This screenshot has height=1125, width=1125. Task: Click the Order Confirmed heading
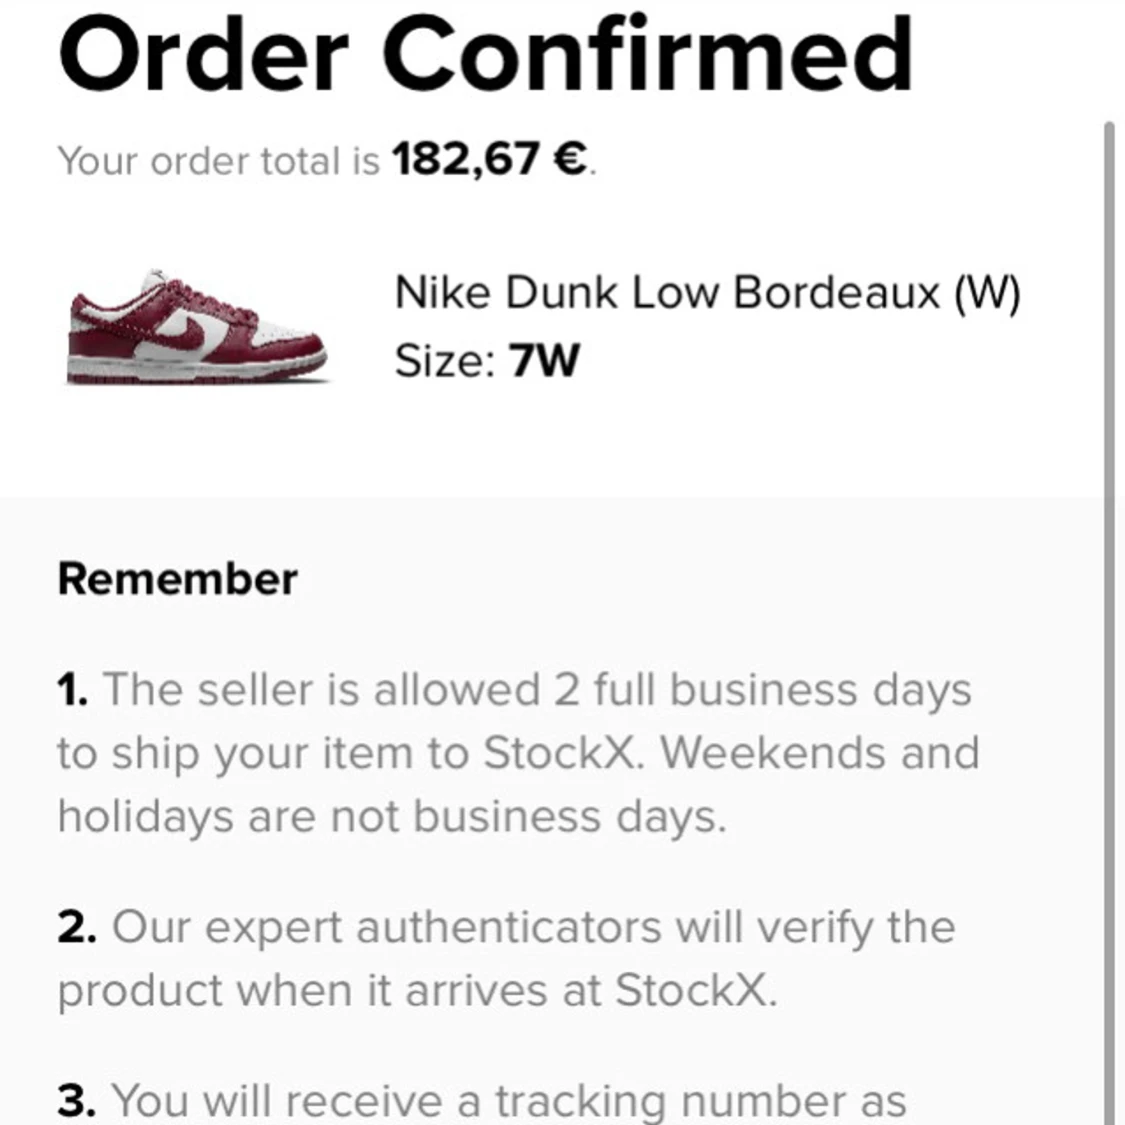click(x=486, y=55)
